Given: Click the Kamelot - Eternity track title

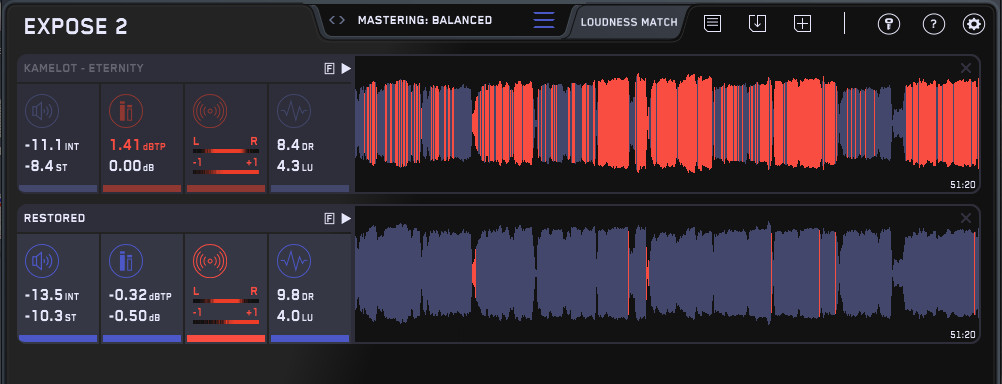Looking at the screenshot, I should 84,68.
